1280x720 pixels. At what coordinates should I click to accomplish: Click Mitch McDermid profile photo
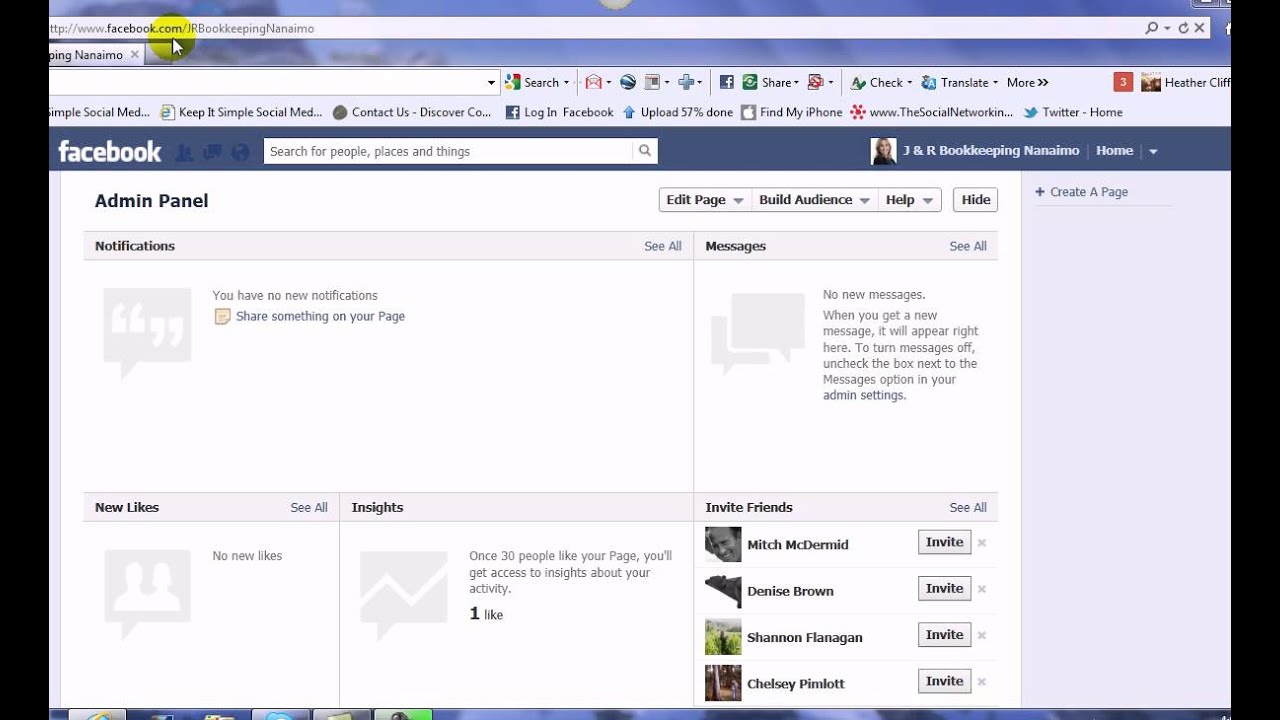(x=723, y=545)
